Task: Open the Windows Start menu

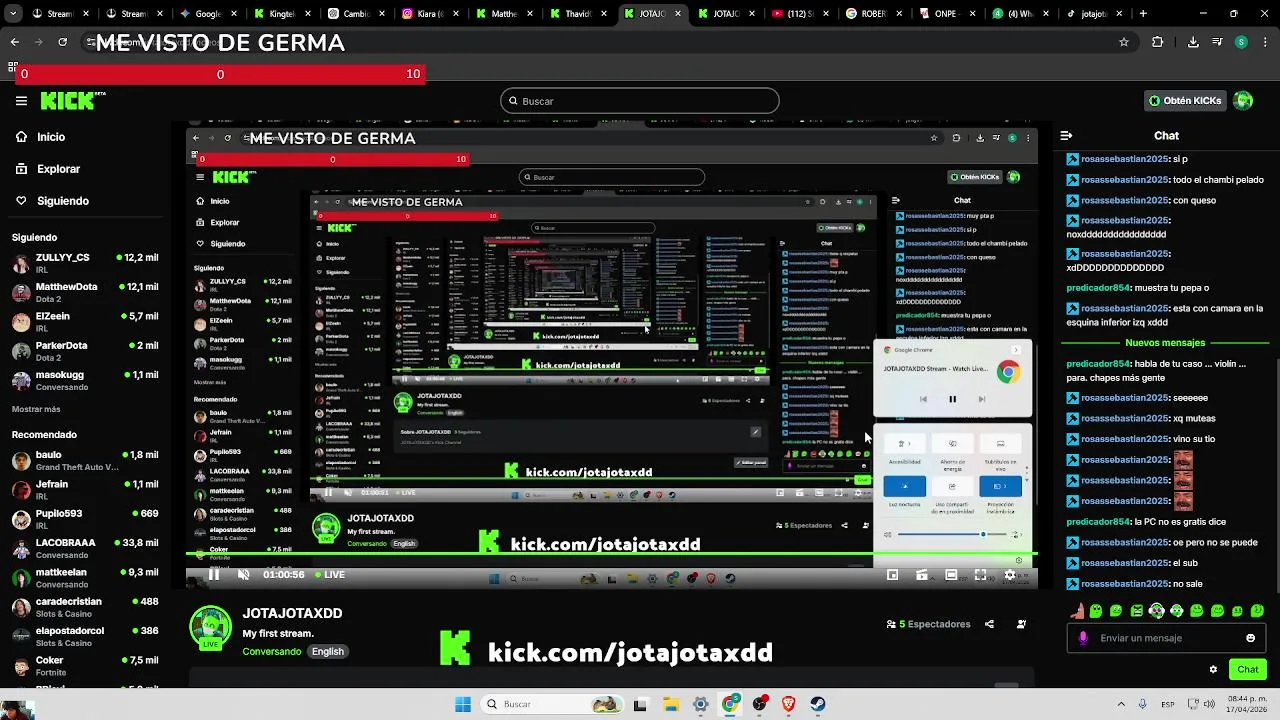Action: click(463, 704)
